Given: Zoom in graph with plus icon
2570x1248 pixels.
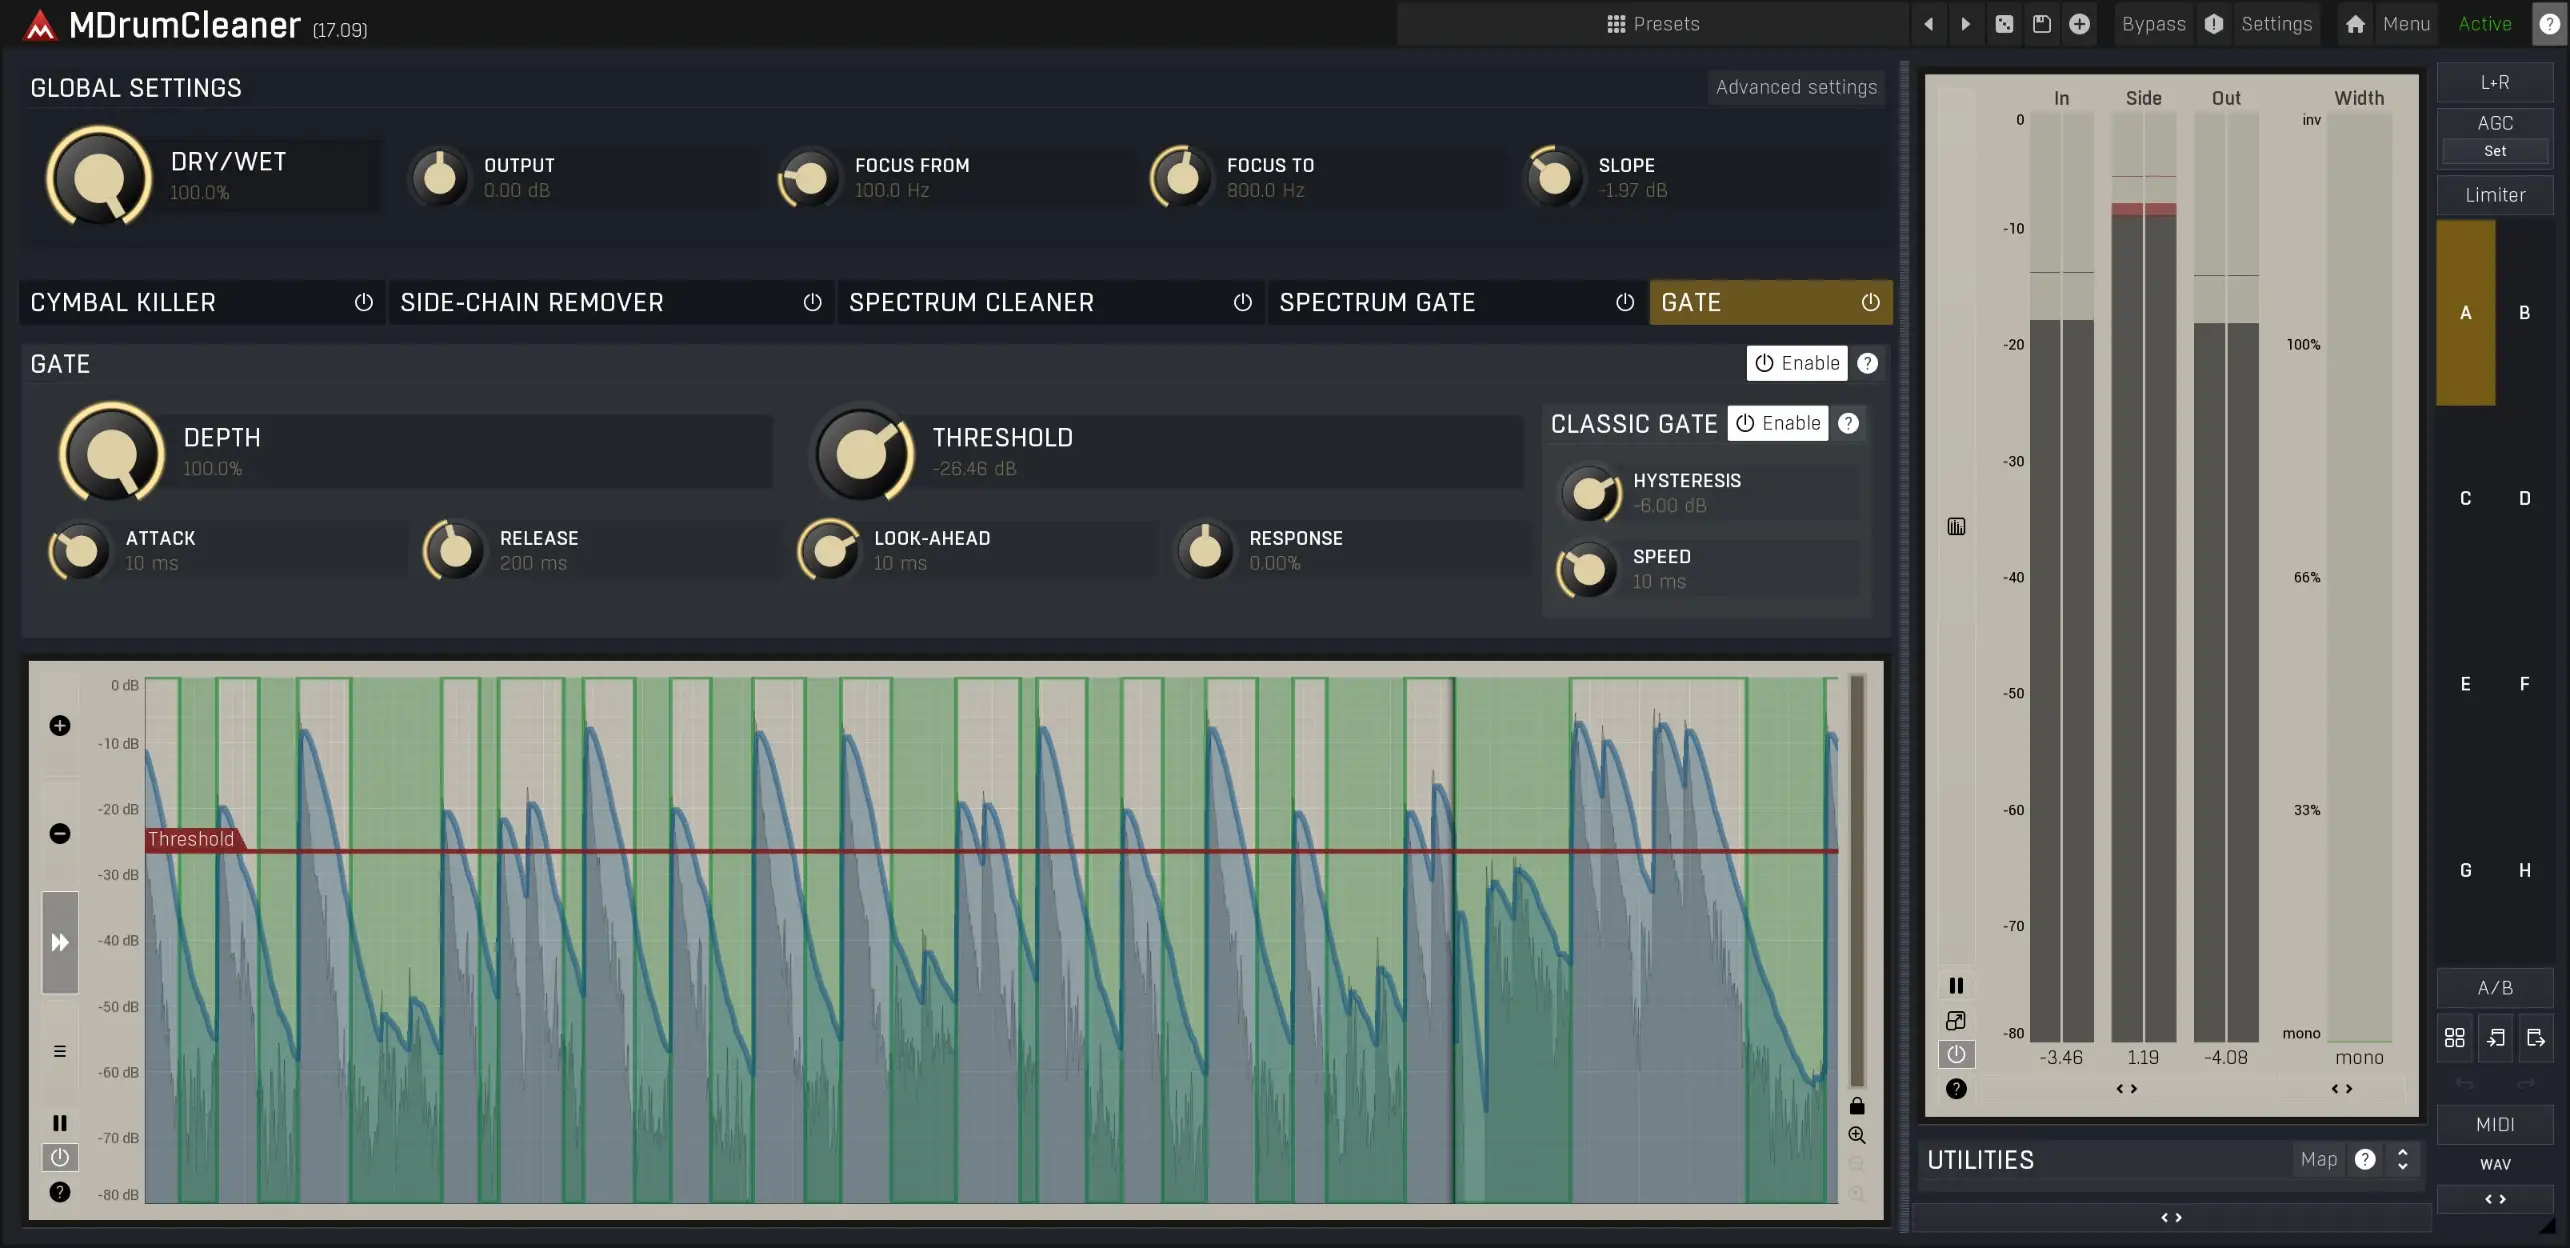Looking at the screenshot, I should click(60, 725).
